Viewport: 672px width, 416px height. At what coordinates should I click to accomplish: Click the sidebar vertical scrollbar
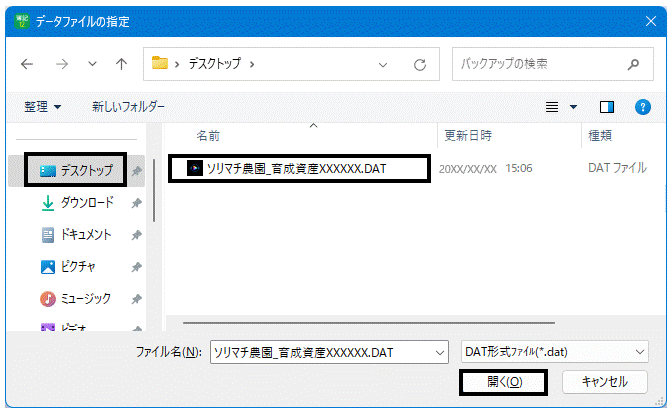(154, 191)
